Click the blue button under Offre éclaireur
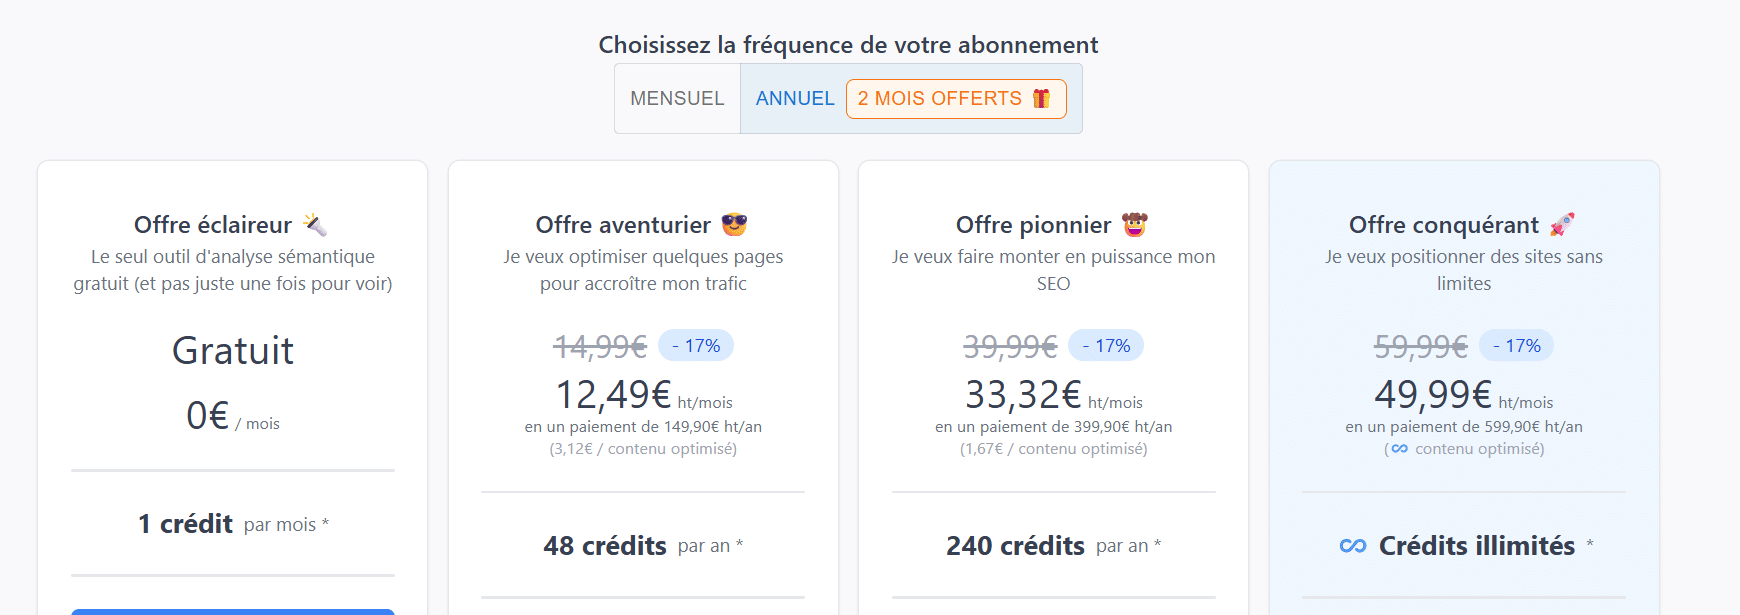Viewport: 1740px width, 615px height. click(233, 611)
